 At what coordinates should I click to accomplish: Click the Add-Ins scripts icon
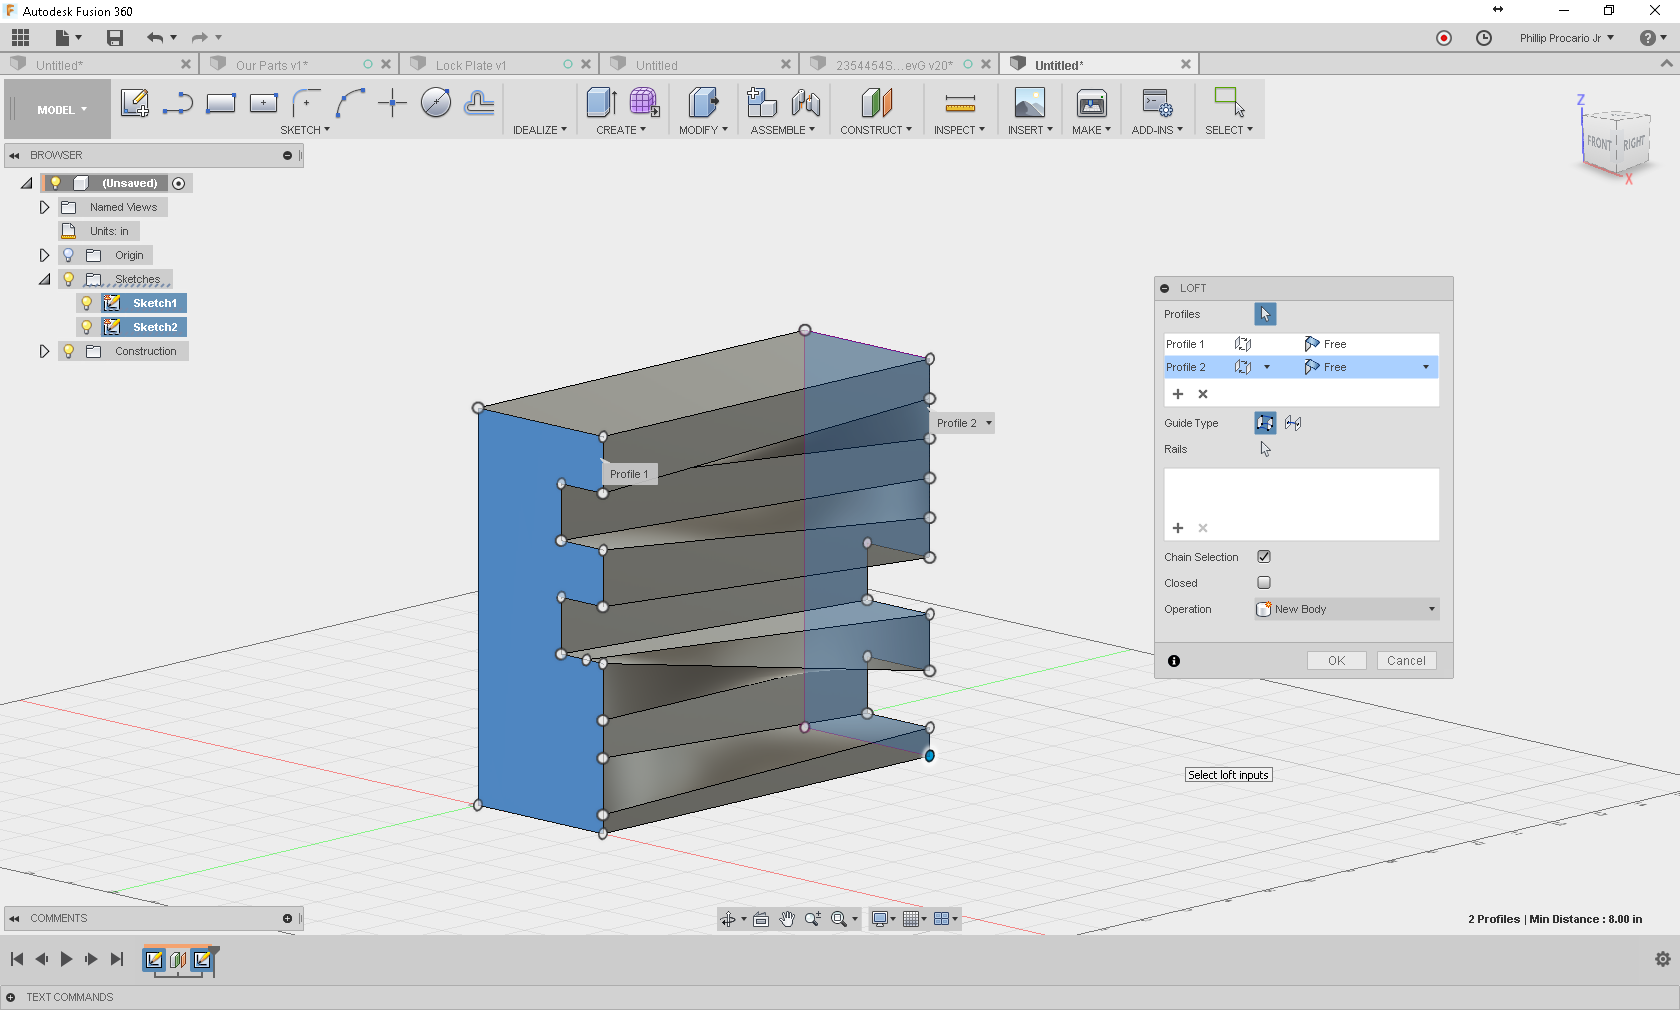pos(1157,103)
